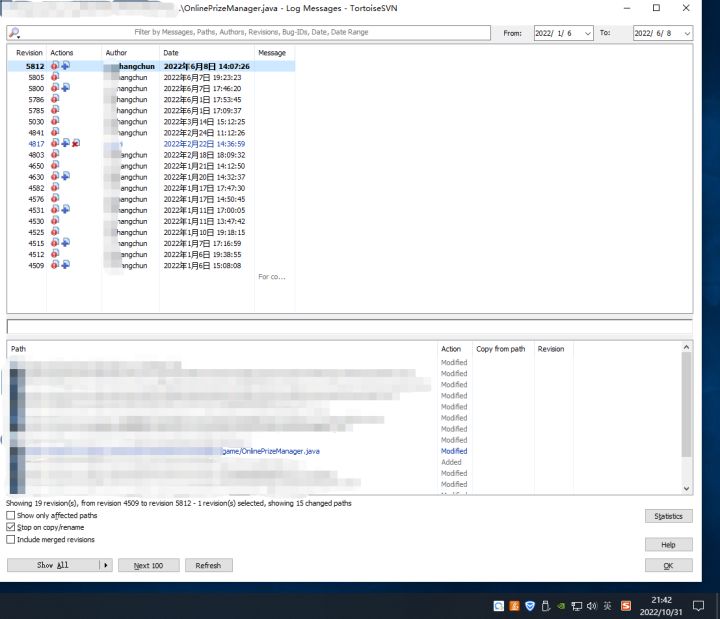Image resolution: width=720 pixels, height=619 pixels.
Task: Click the added icon for revision 4817
Action: (66, 143)
